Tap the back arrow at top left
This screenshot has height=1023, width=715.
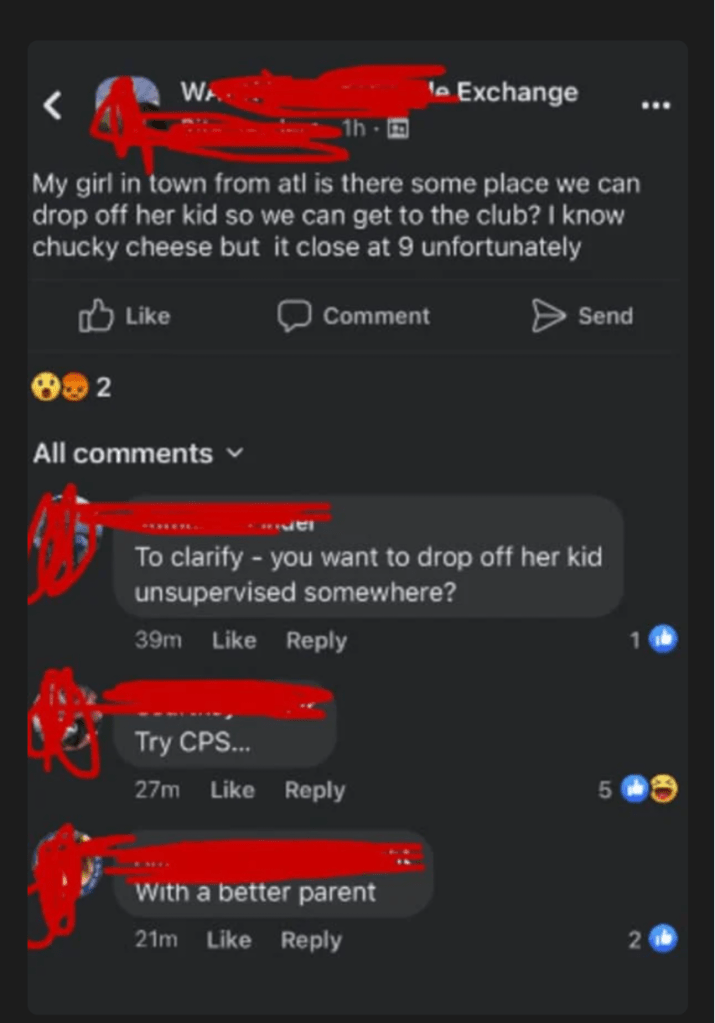click(53, 105)
